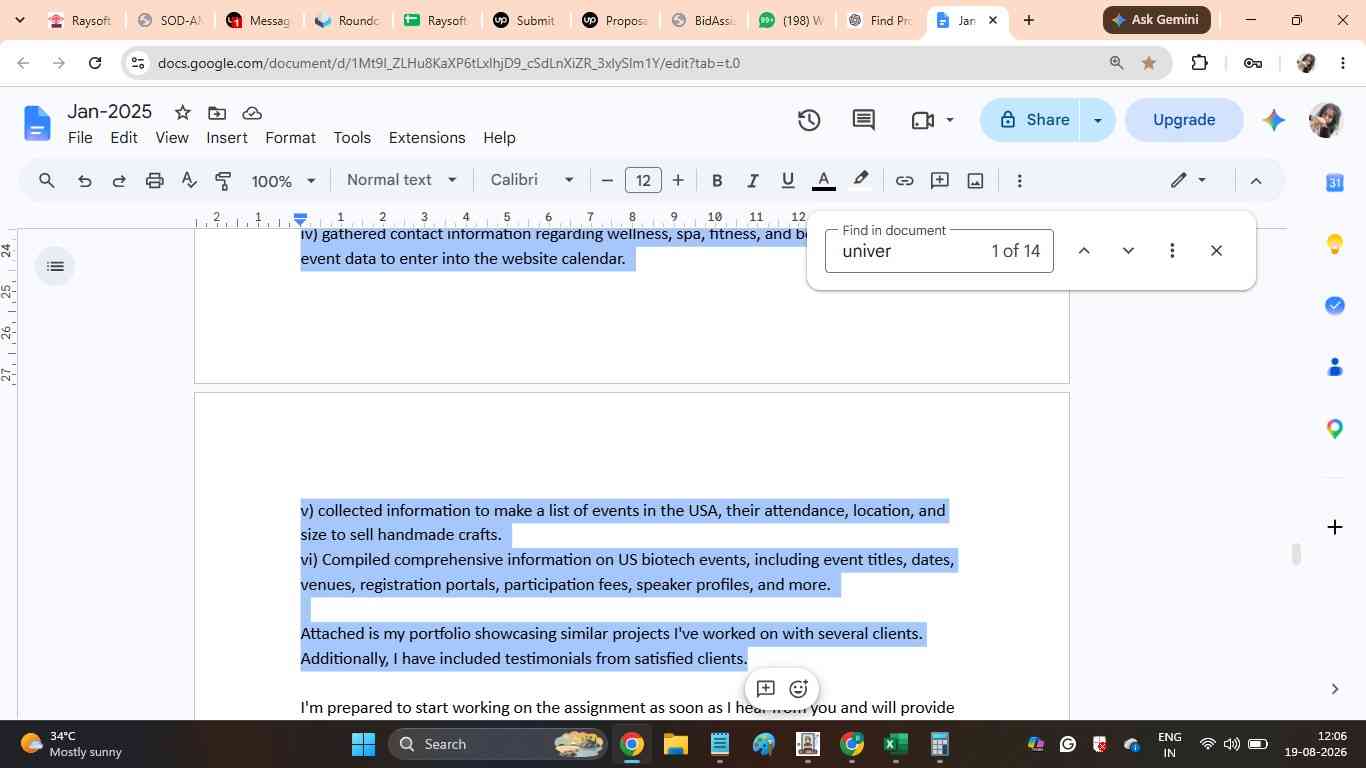
Task: Toggle bold formatting
Action: 716,180
